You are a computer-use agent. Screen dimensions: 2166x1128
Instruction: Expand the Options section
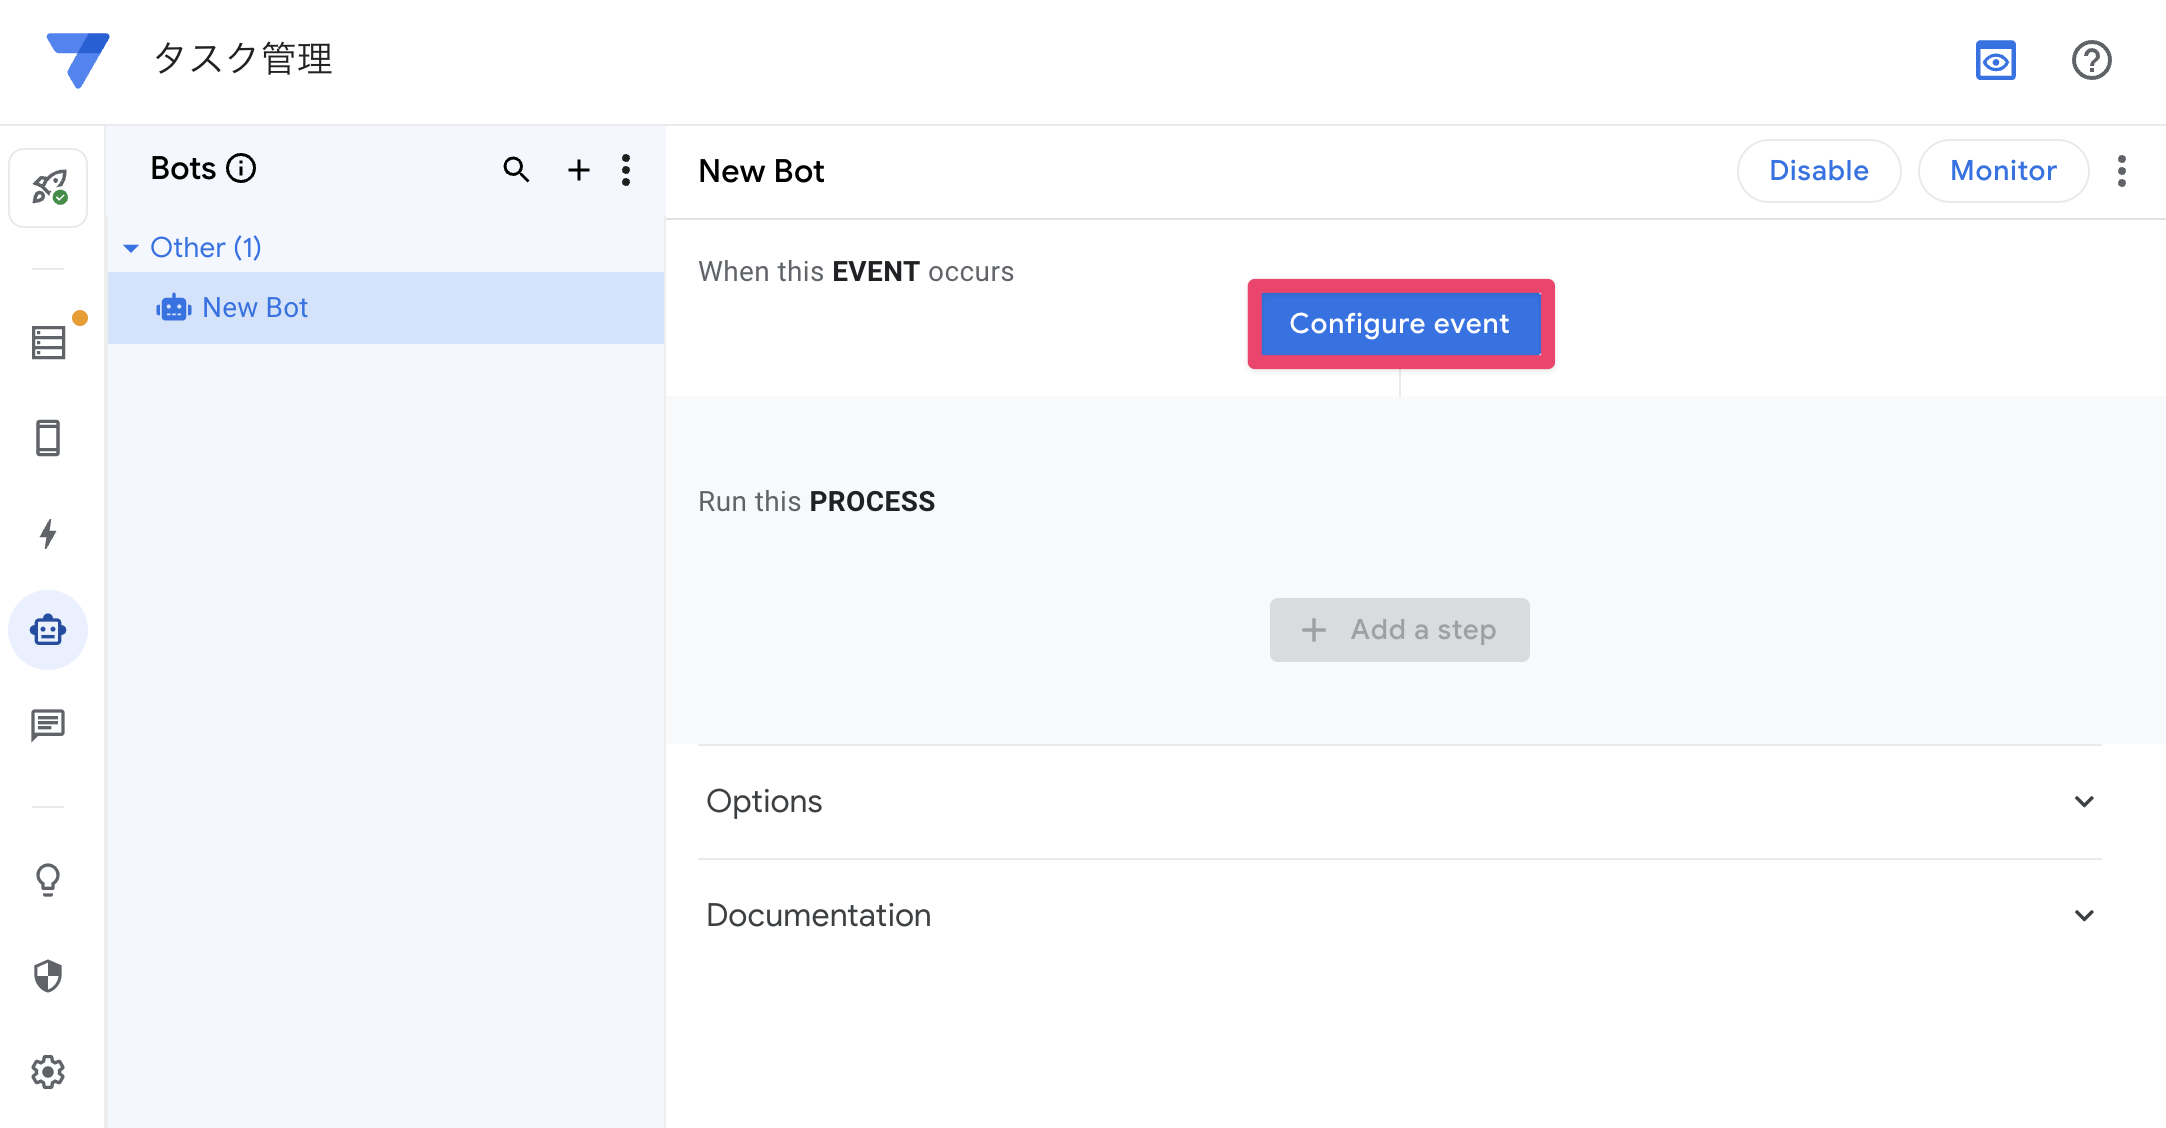click(2084, 802)
